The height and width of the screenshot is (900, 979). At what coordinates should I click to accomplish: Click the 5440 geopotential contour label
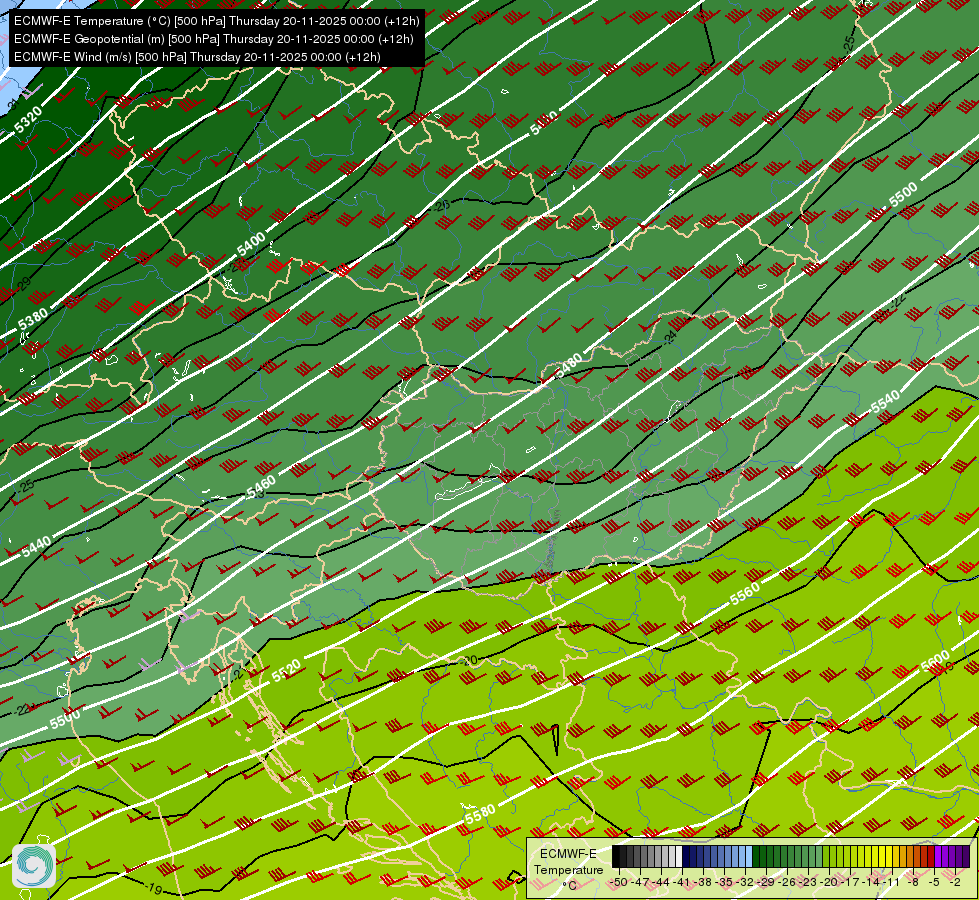tap(36, 548)
